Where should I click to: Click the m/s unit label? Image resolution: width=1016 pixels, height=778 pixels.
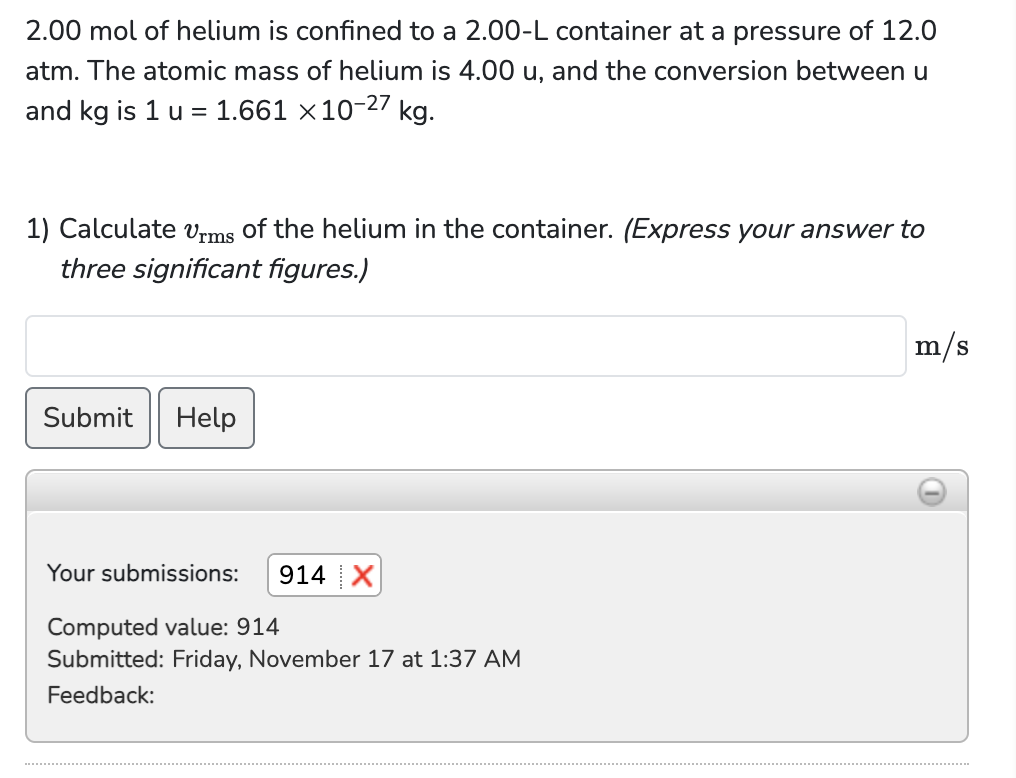942,345
